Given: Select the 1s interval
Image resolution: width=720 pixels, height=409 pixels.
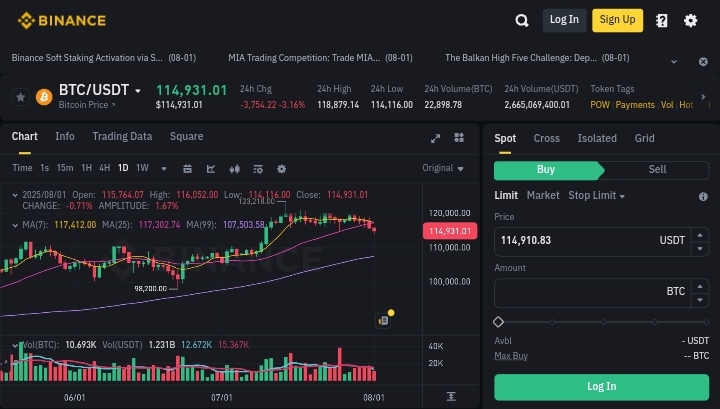Looking at the screenshot, I should [x=45, y=168].
